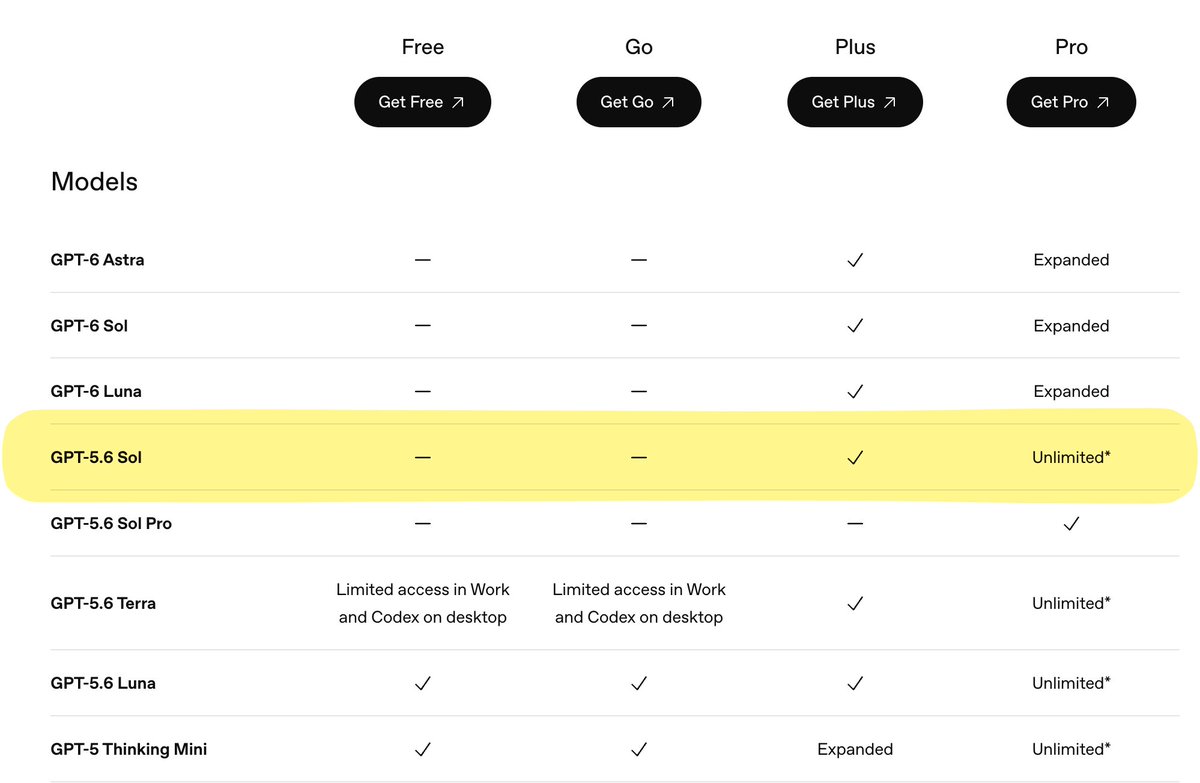
Task: Click the arrow icon in Get Free
Action: 458,102
